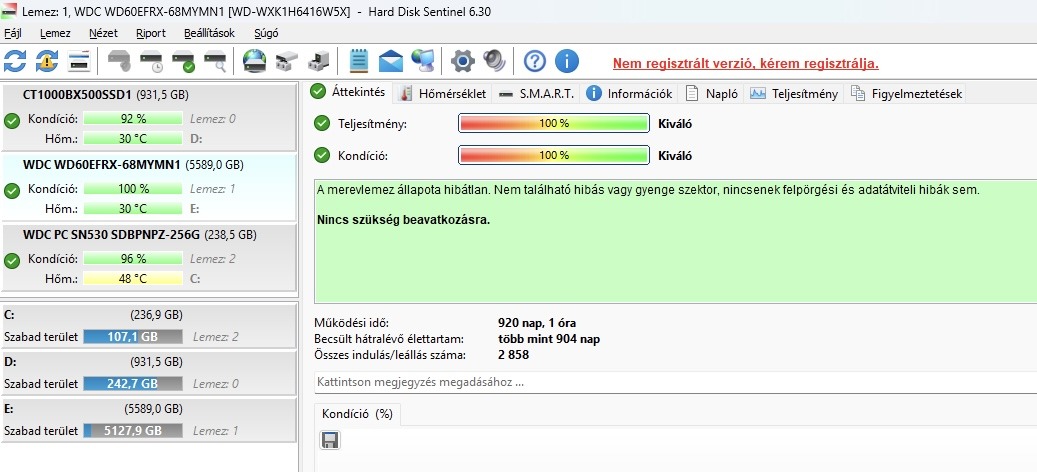The height and width of the screenshot is (472, 1037).
Task: Open the Figyelmeztetések tab
Action: pyautogui.click(x=905, y=94)
